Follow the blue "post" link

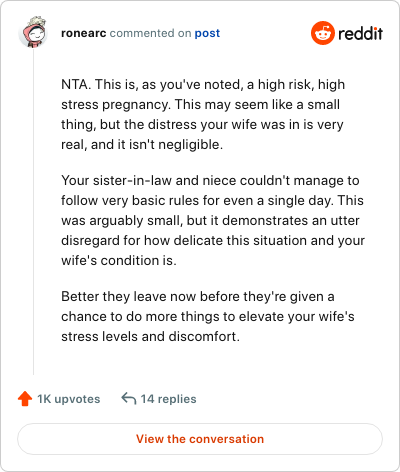click(x=207, y=33)
